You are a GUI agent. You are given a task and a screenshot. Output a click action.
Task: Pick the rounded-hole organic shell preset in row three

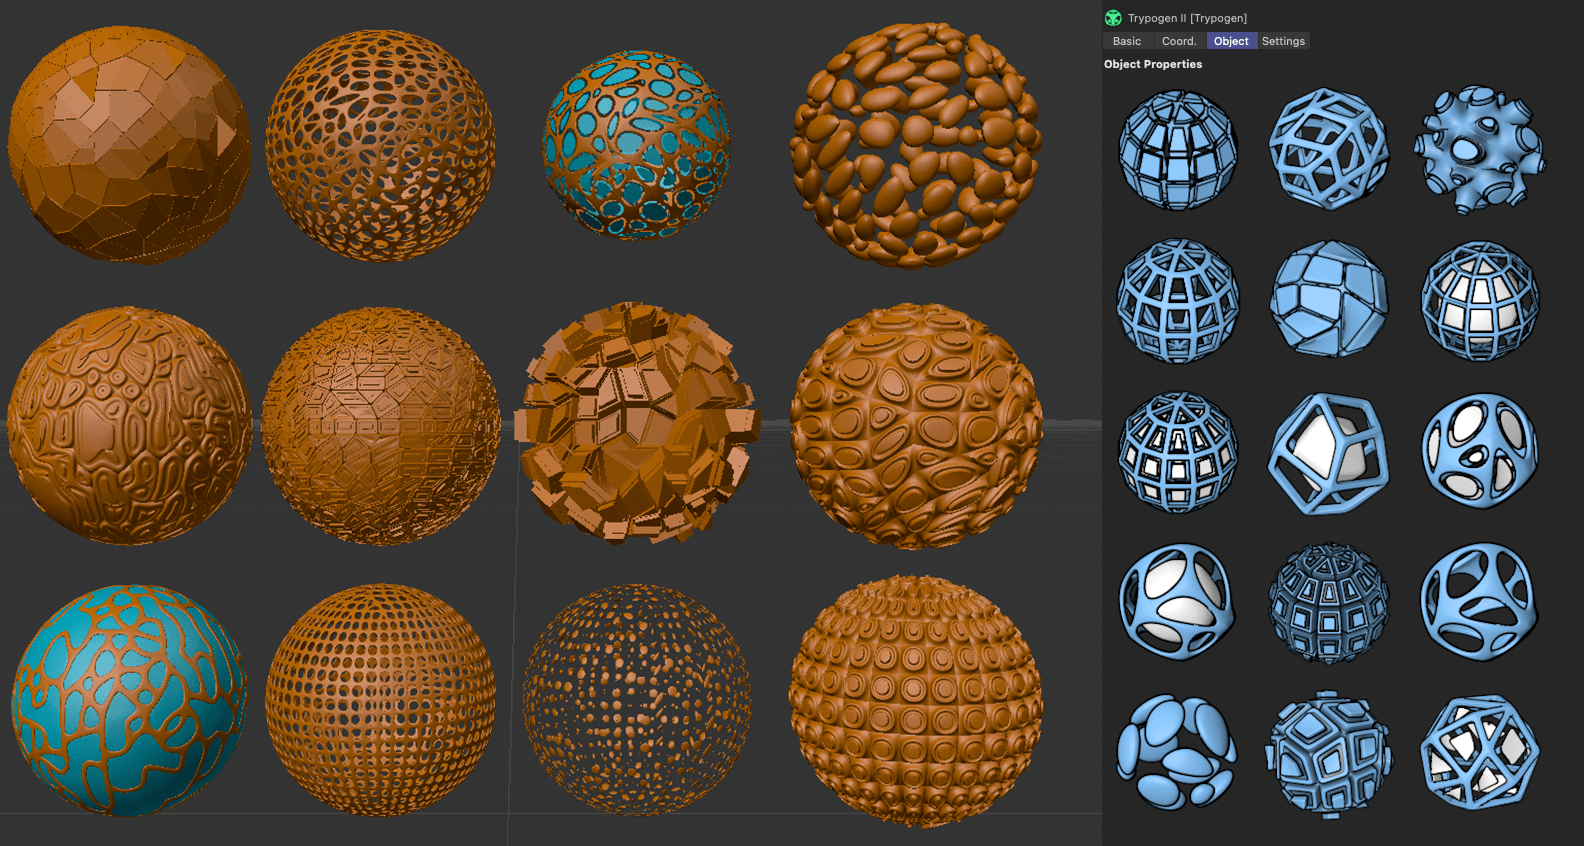point(1480,451)
